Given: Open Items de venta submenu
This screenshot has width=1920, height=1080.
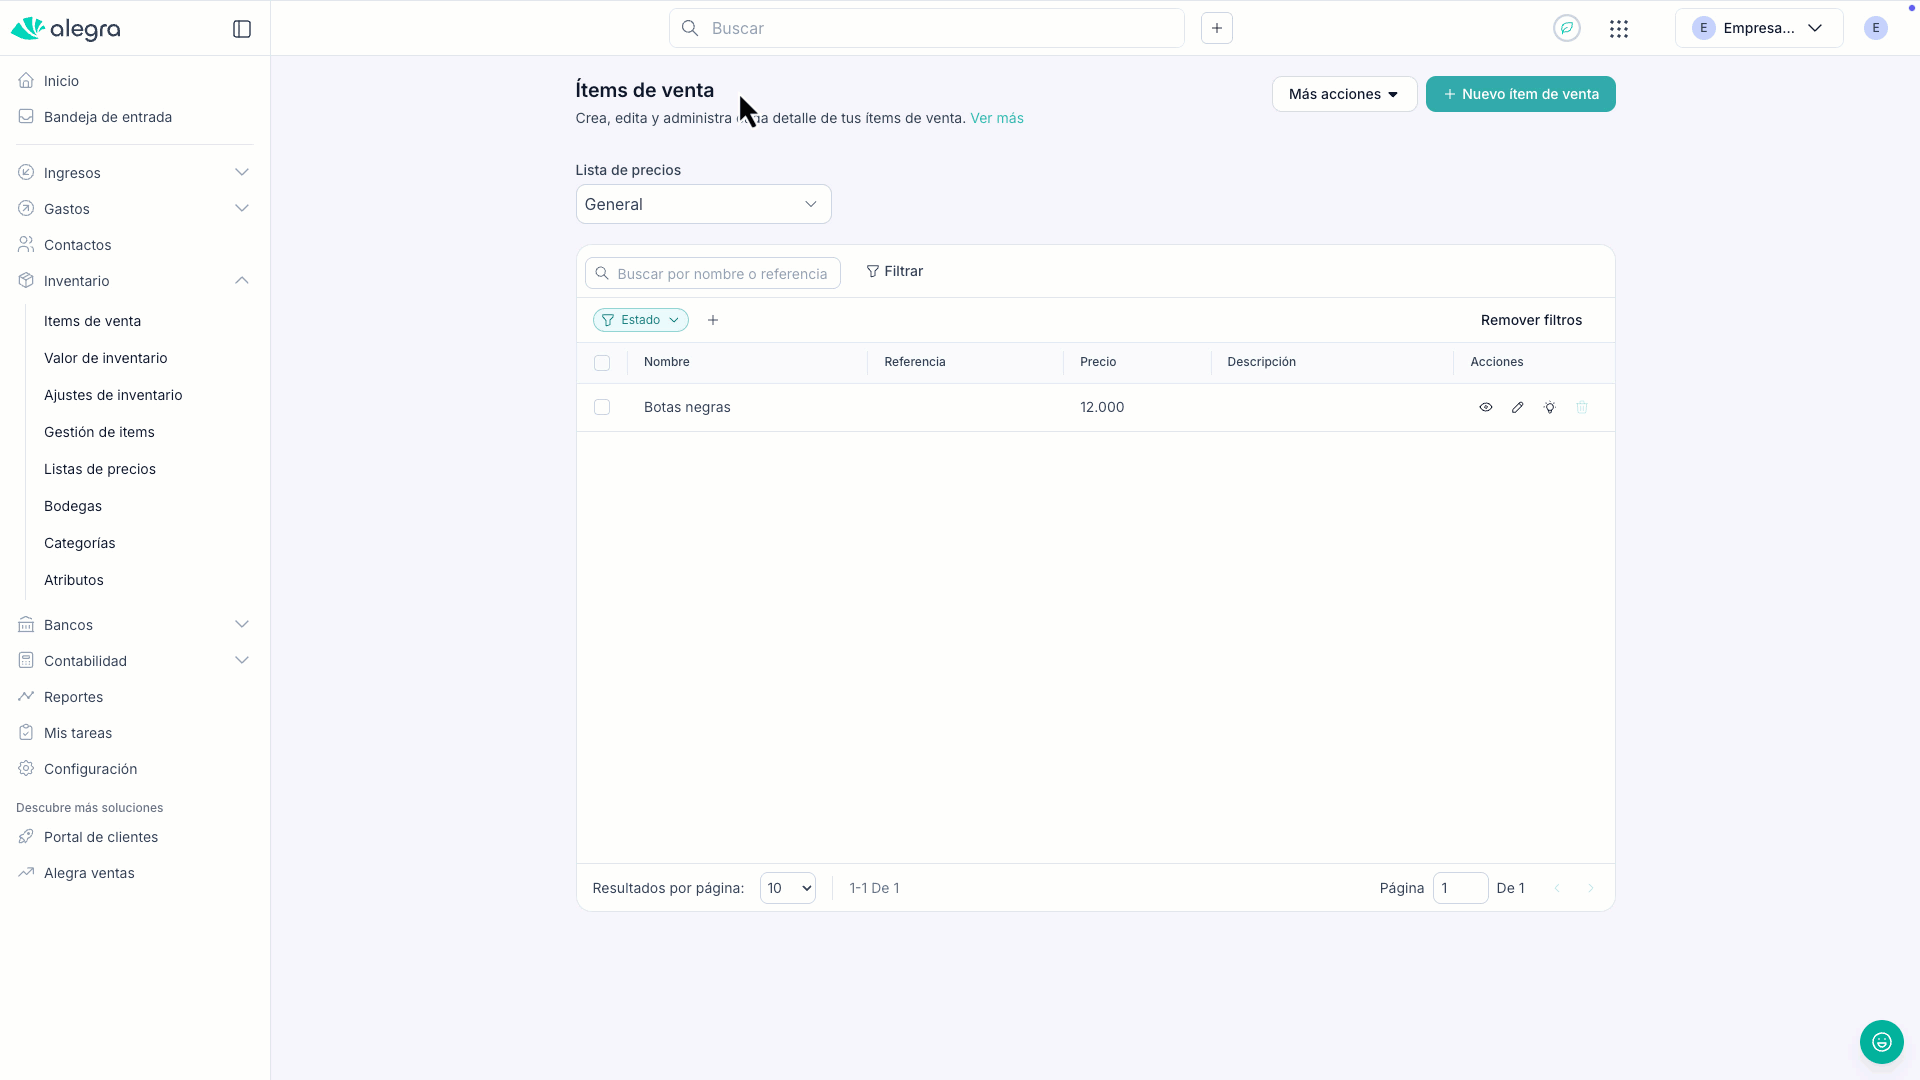Looking at the screenshot, I should pos(92,321).
